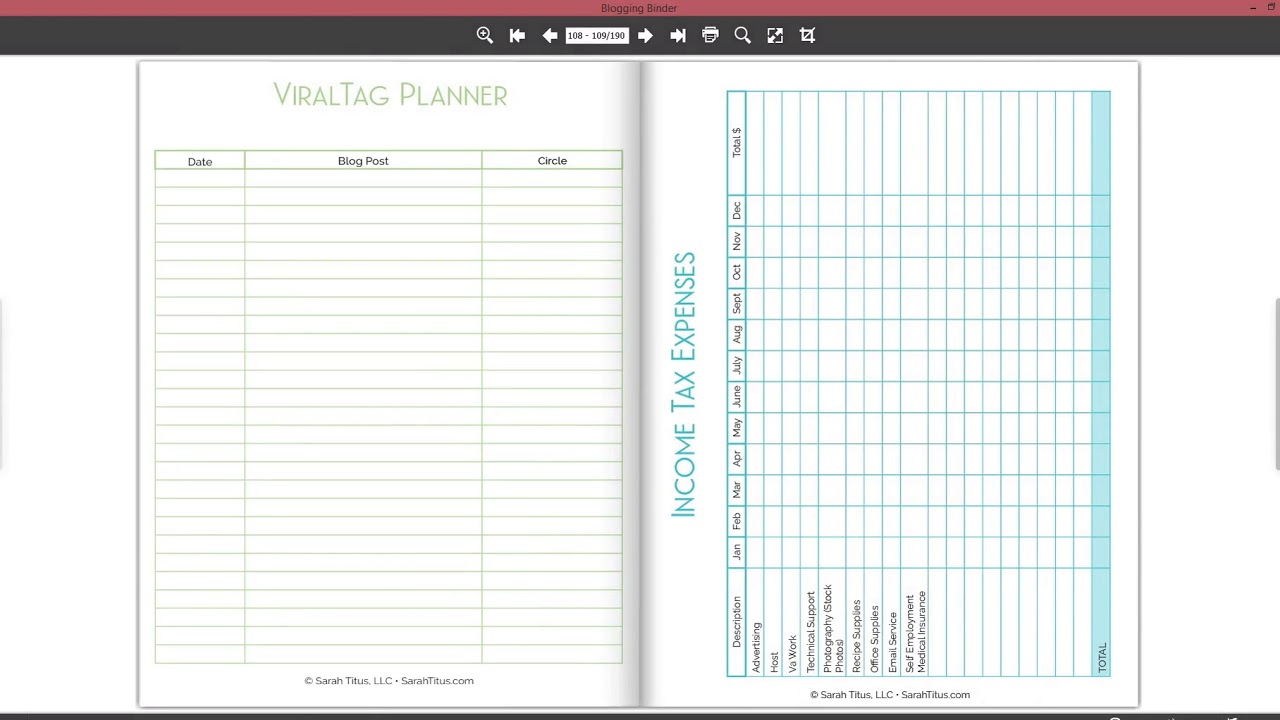Jump to the last page

point(678,35)
